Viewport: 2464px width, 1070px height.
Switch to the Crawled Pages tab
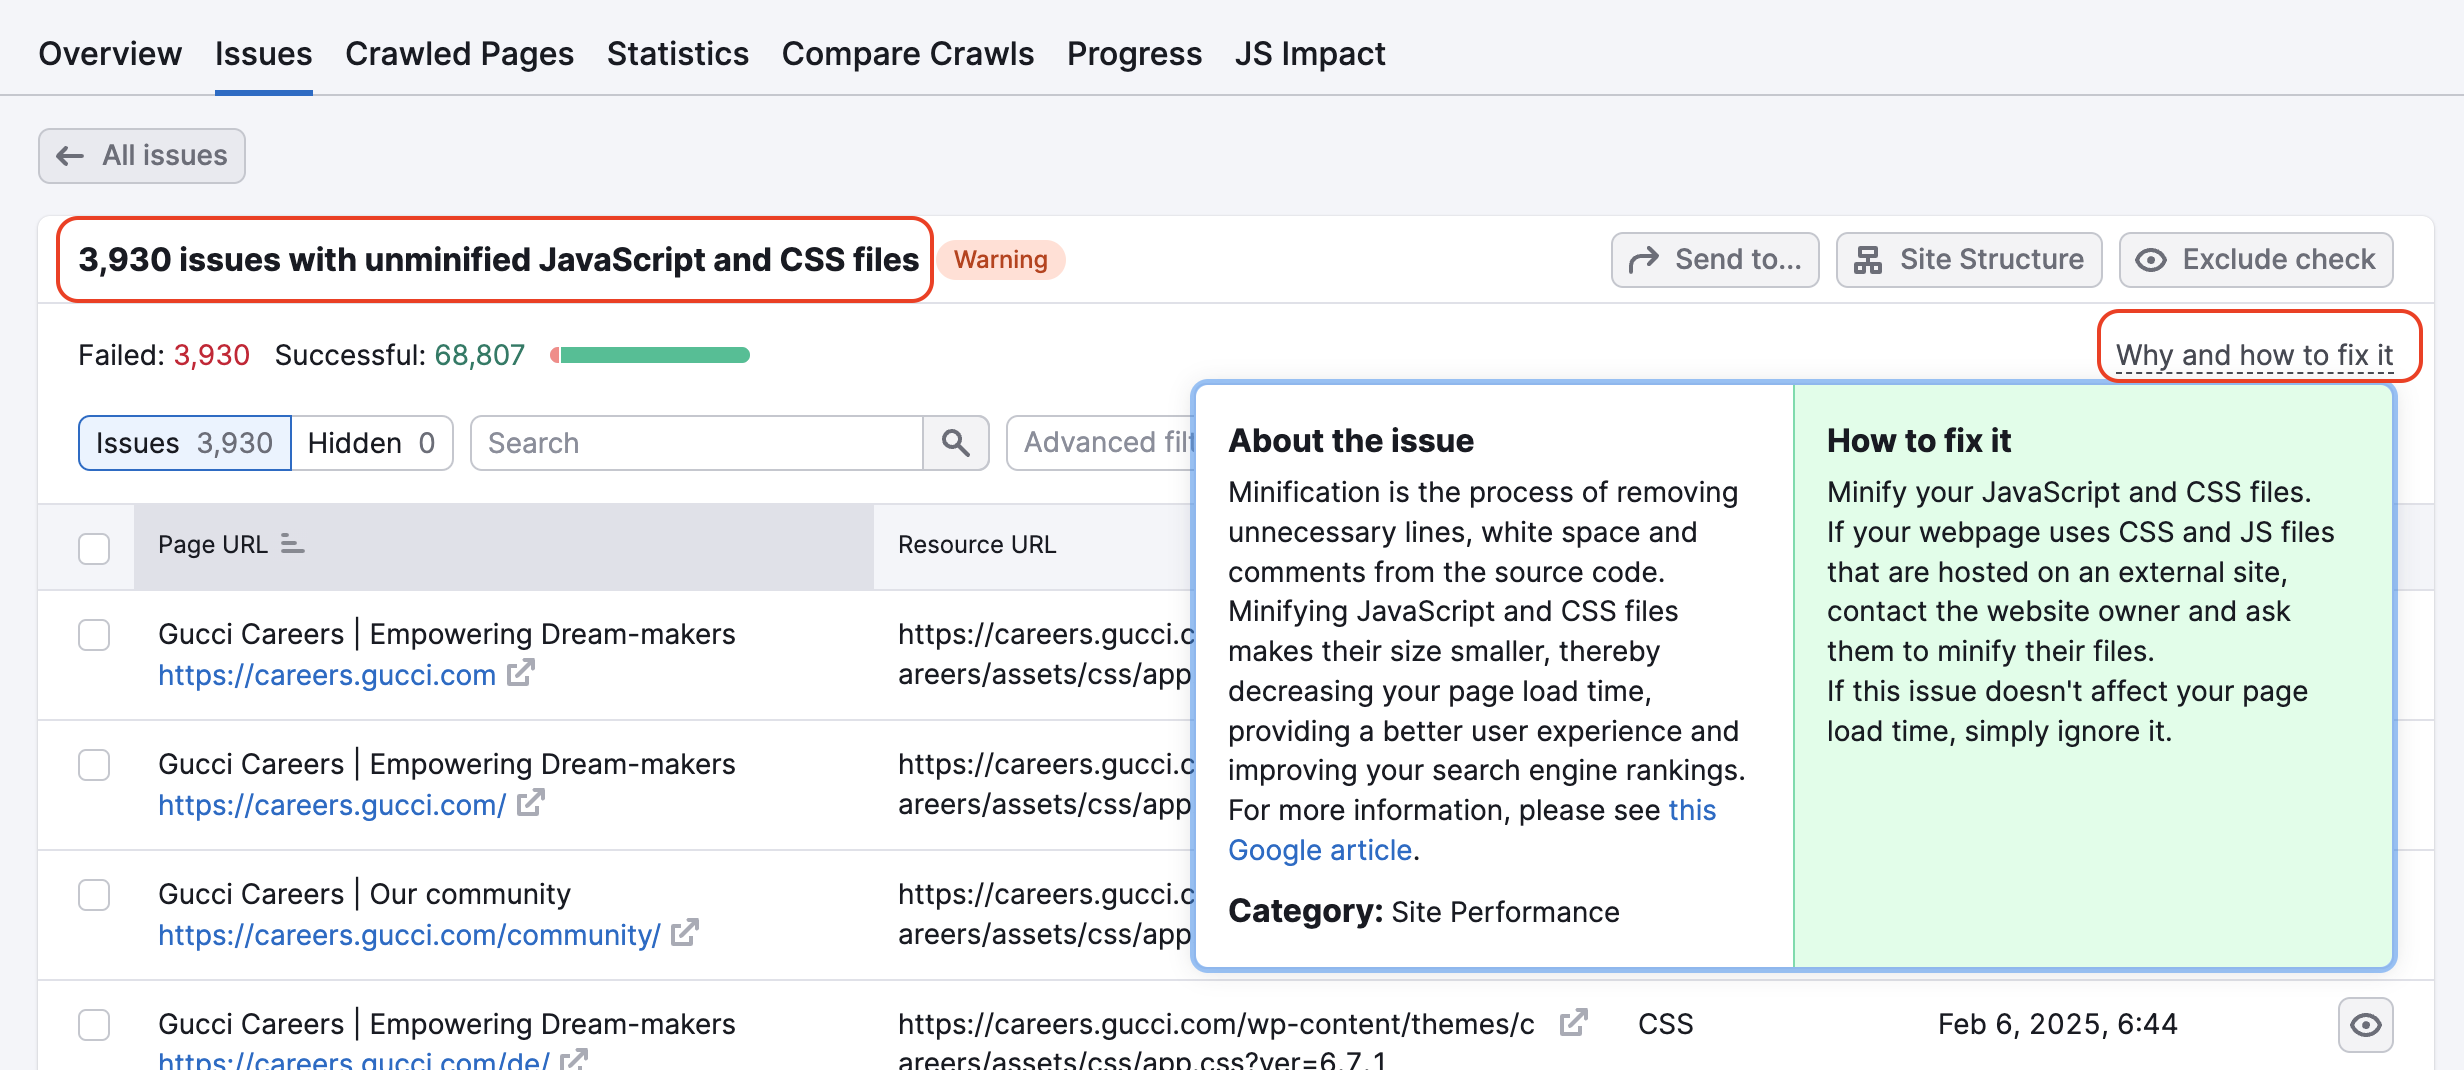(459, 53)
